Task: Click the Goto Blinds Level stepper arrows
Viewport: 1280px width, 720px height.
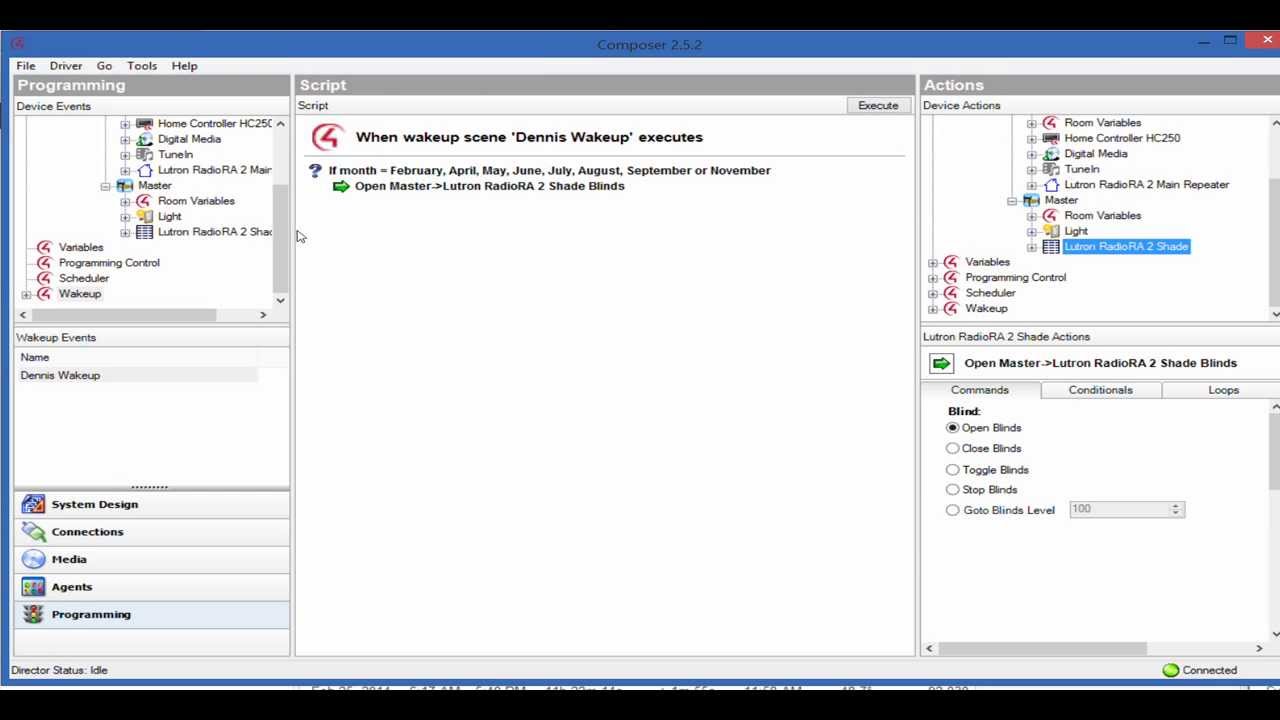Action: (x=1176, y=510)
